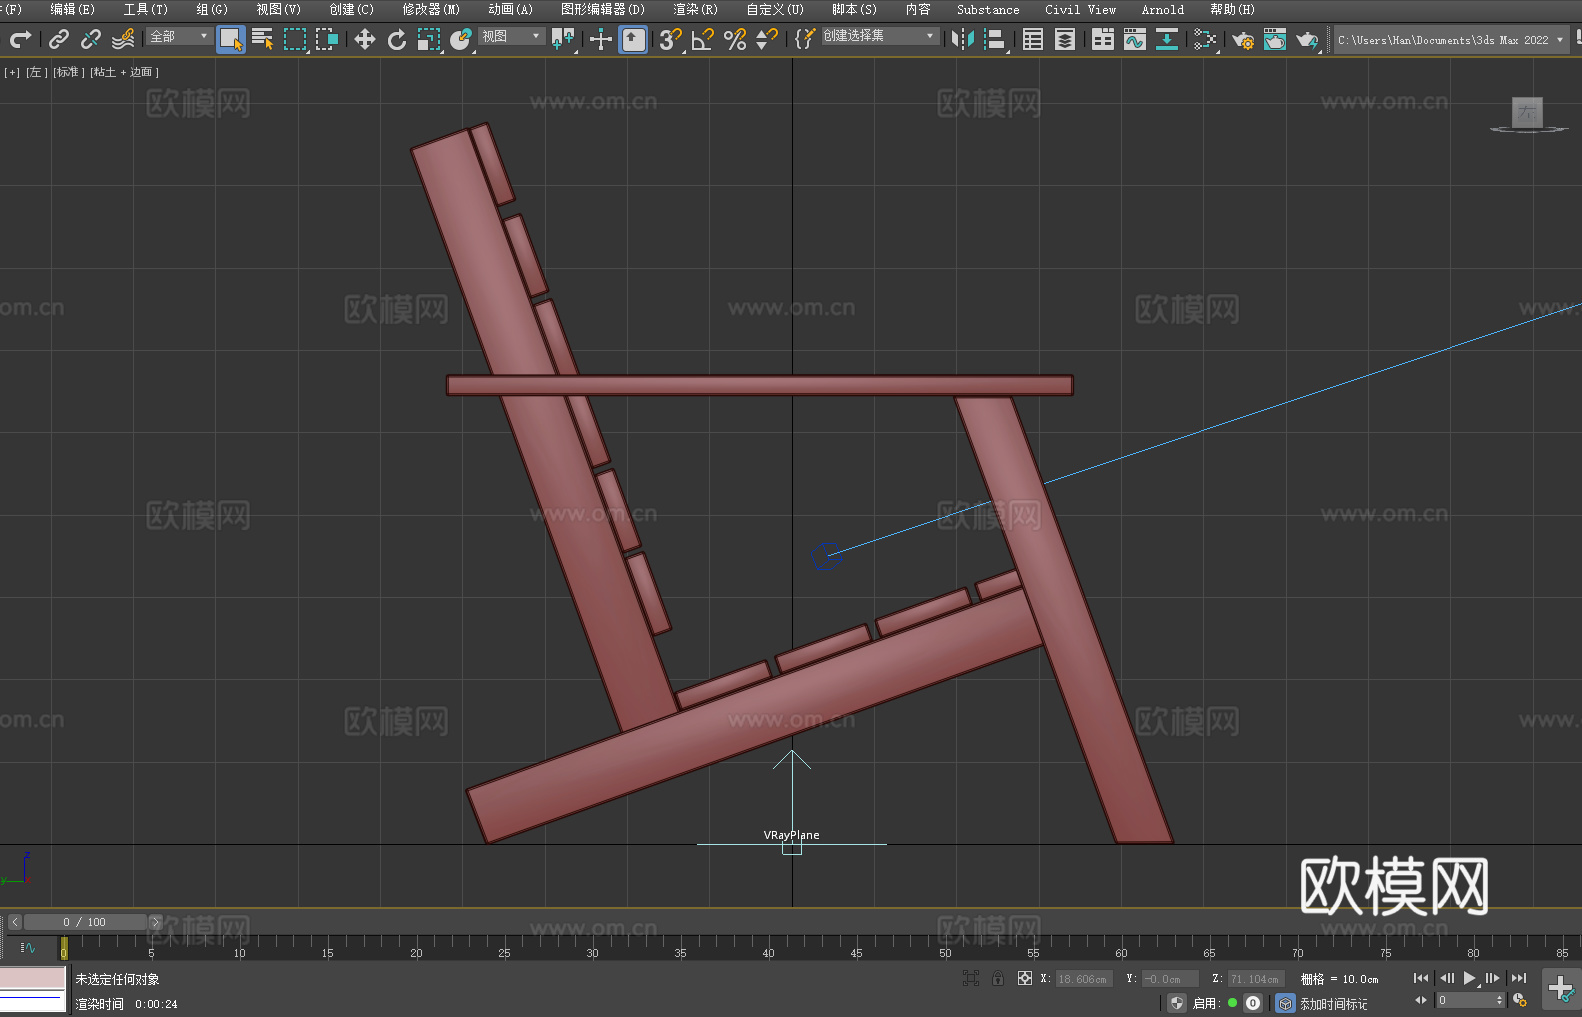Toggle Keyboard Shortcut Override button
The image size is (1582, 1017).
point(633,40)
